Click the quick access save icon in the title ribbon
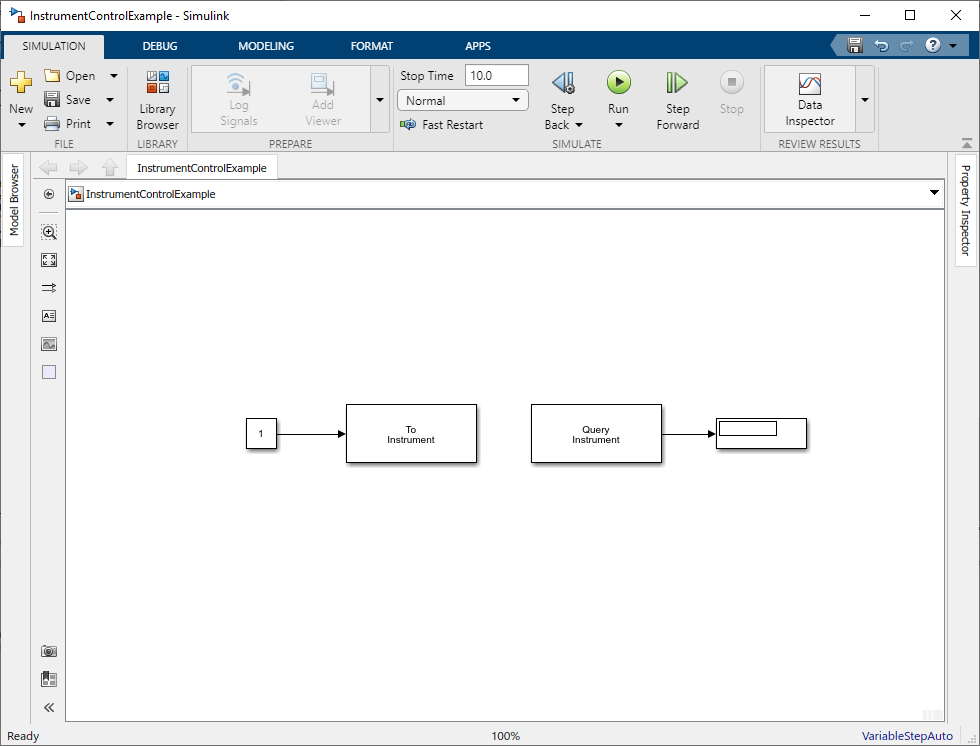 point(855,46)
